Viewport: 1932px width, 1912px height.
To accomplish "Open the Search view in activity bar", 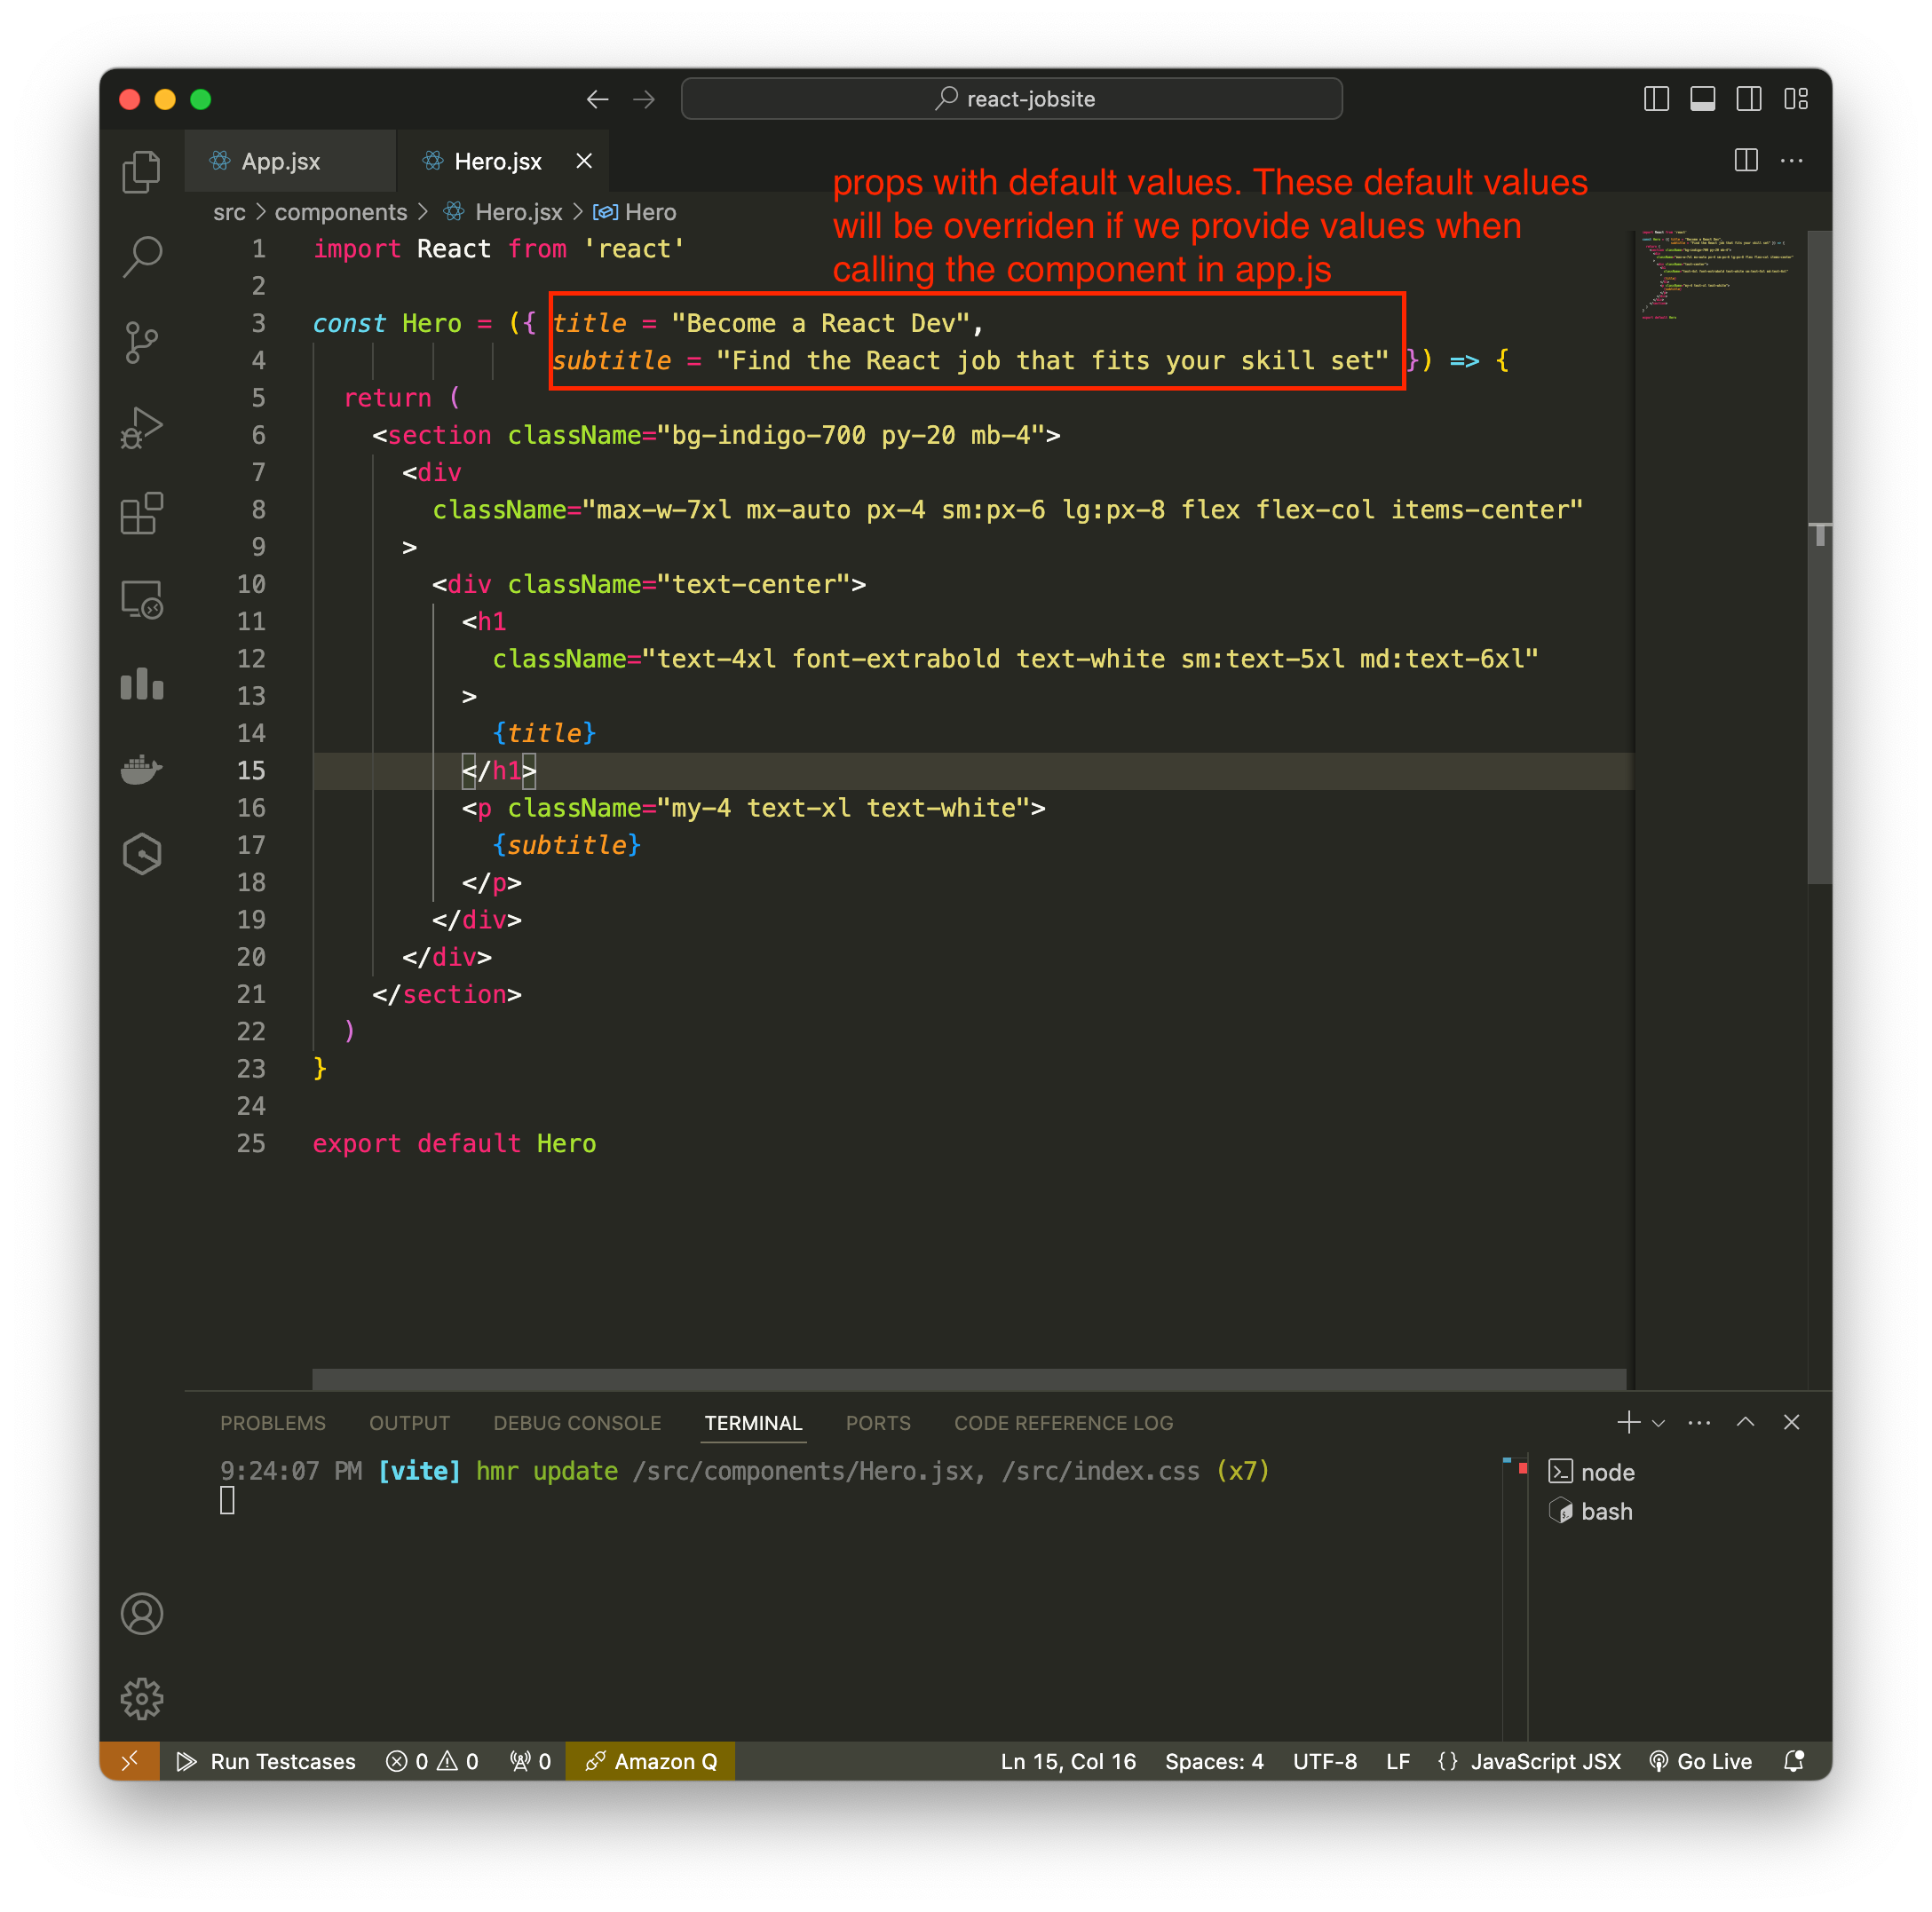I will pyautogui.click(x=141, y=257).
